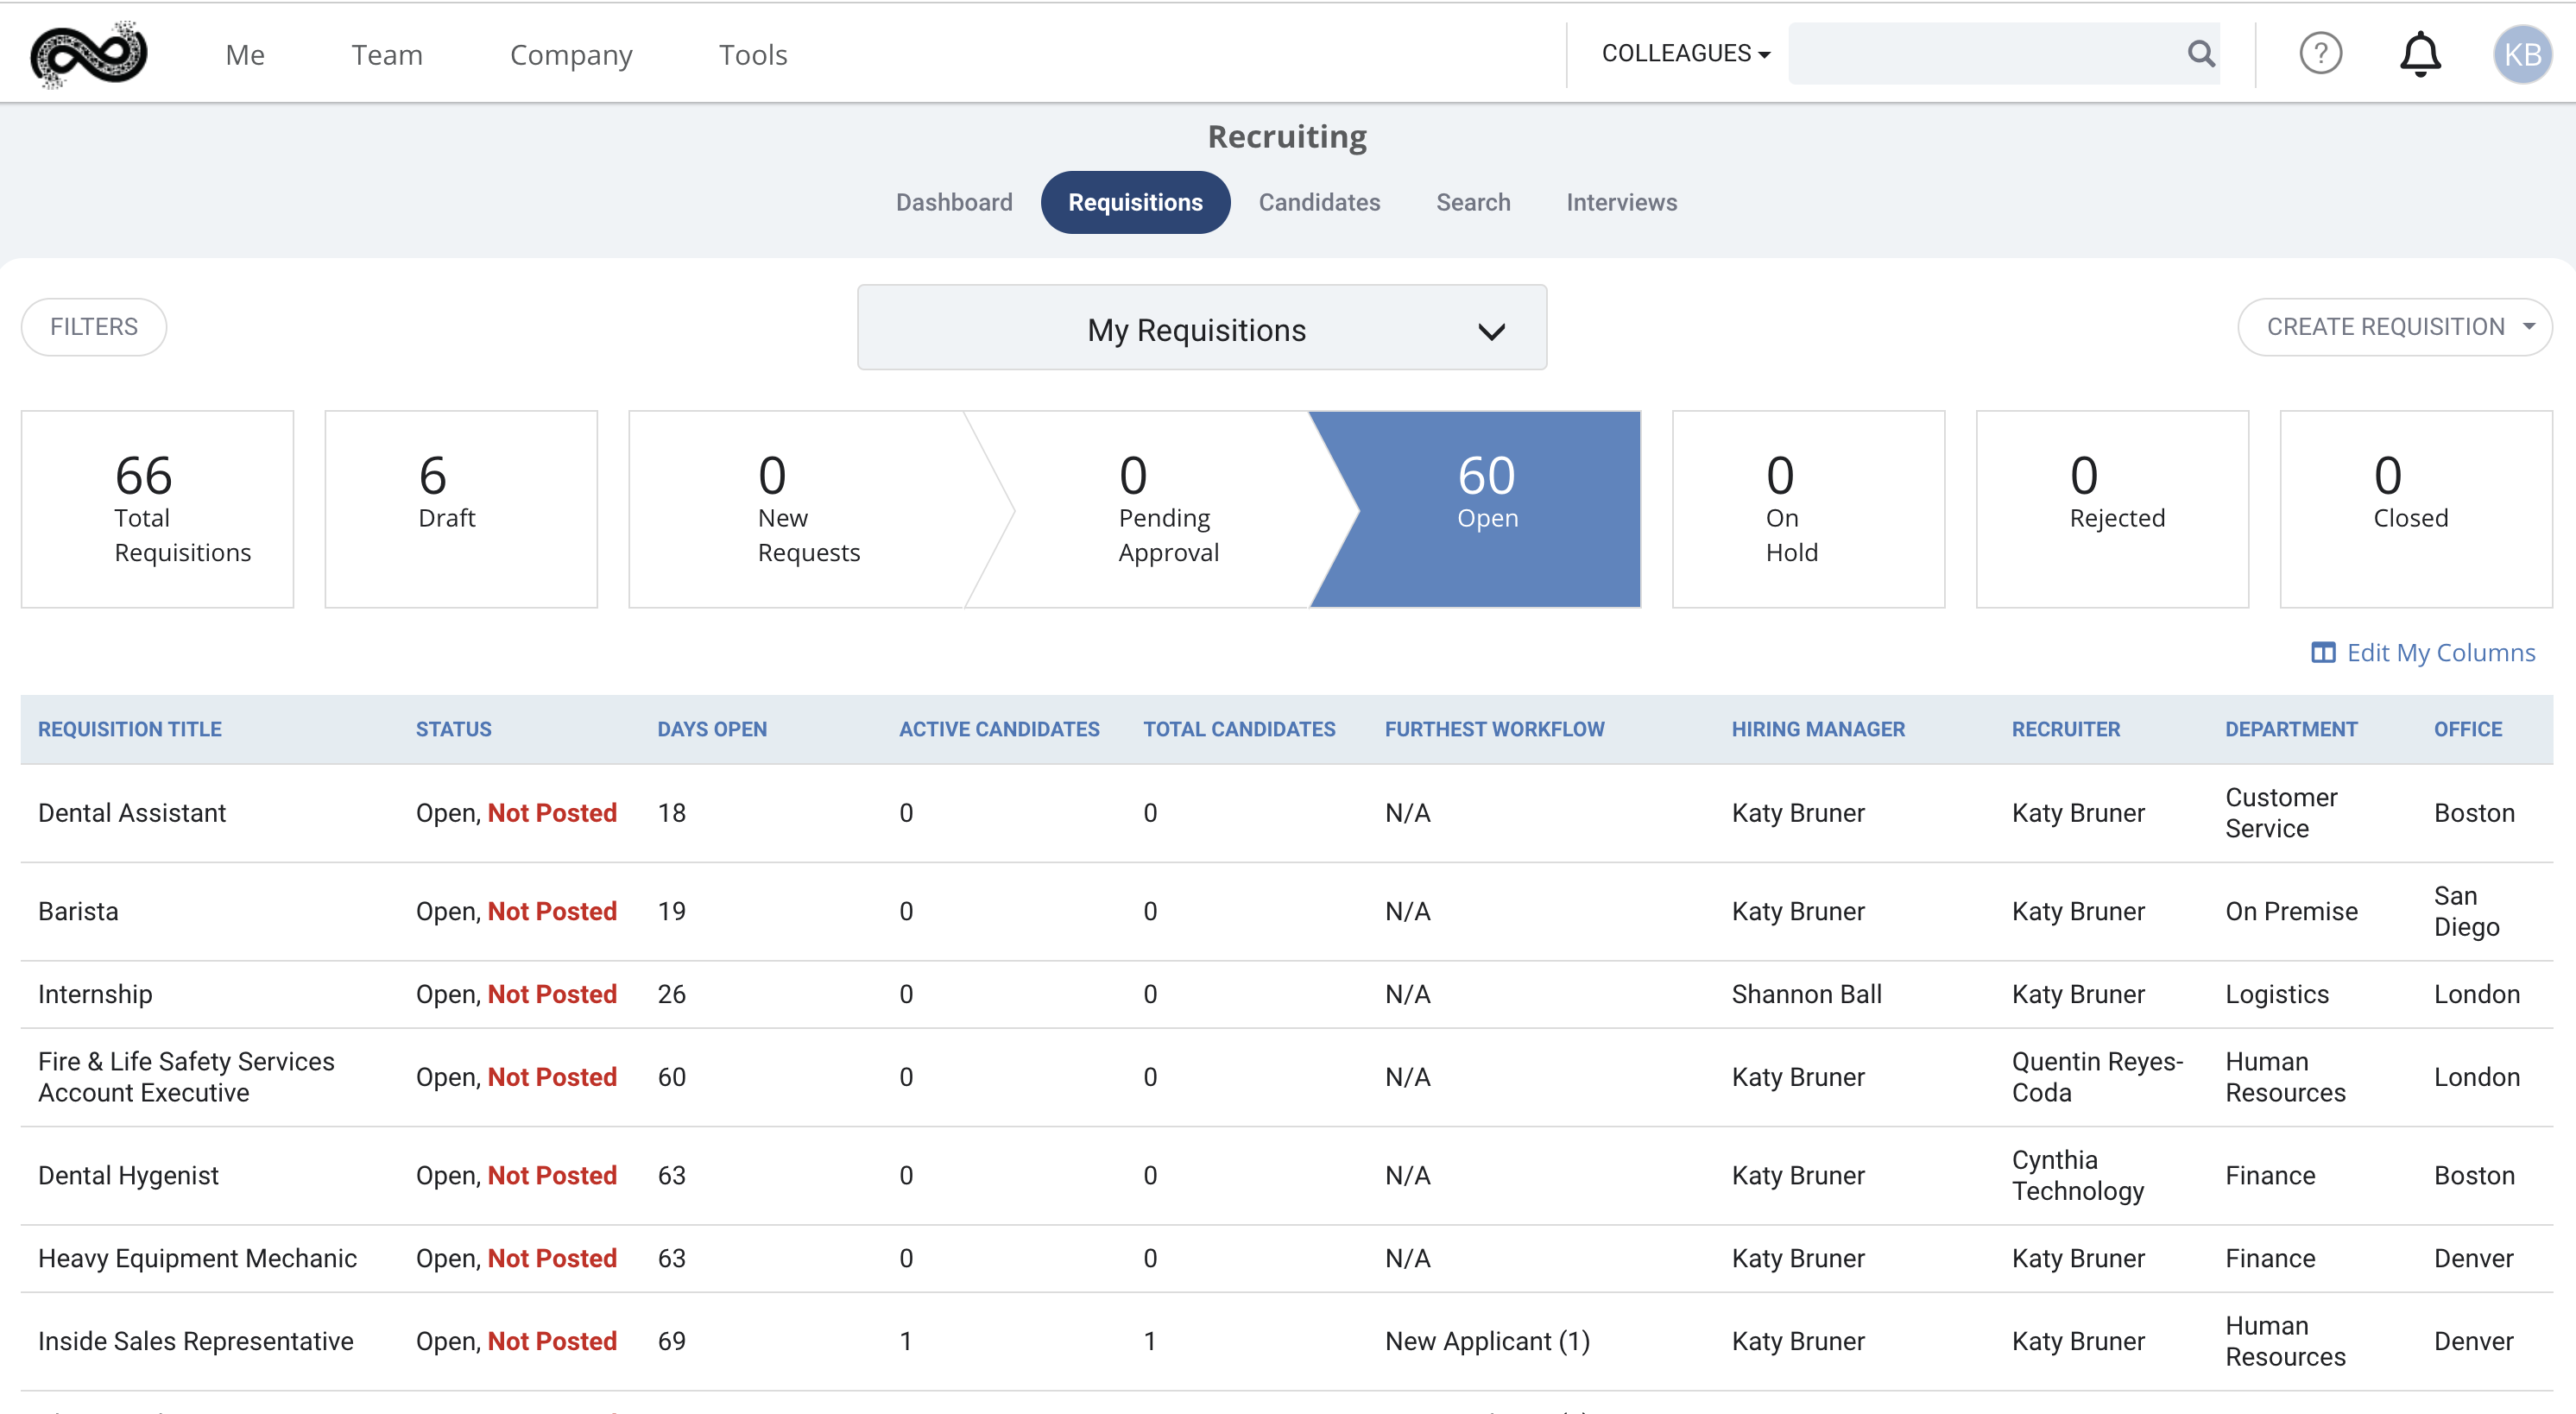Click the search magnifier icon
2576x1414 pixels.
tap(2200, 53)
